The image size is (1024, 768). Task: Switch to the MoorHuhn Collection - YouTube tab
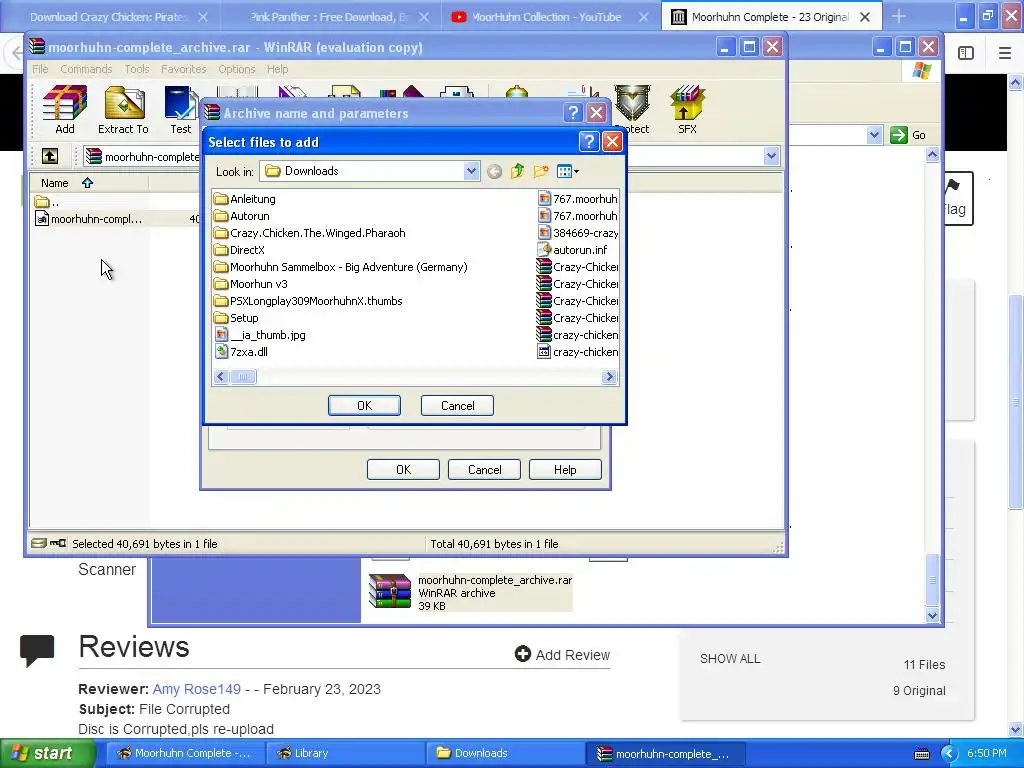tap(546, 17)
